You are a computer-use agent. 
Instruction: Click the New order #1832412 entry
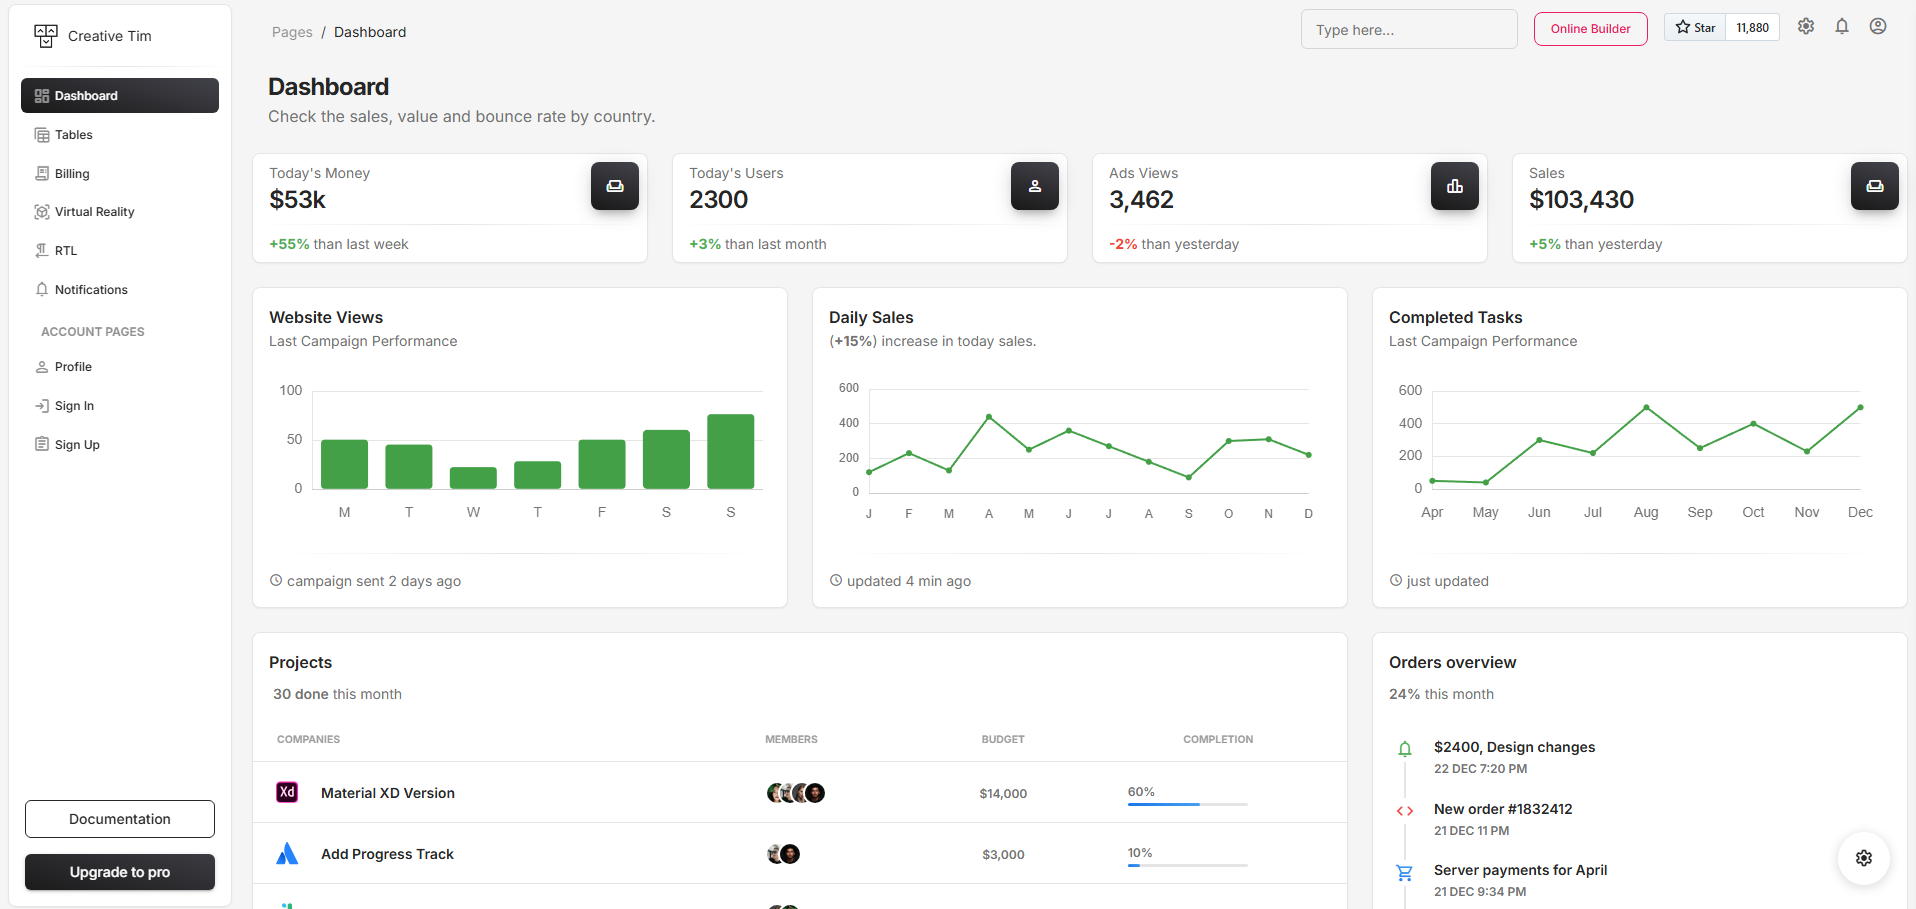tap(1503, 809)
